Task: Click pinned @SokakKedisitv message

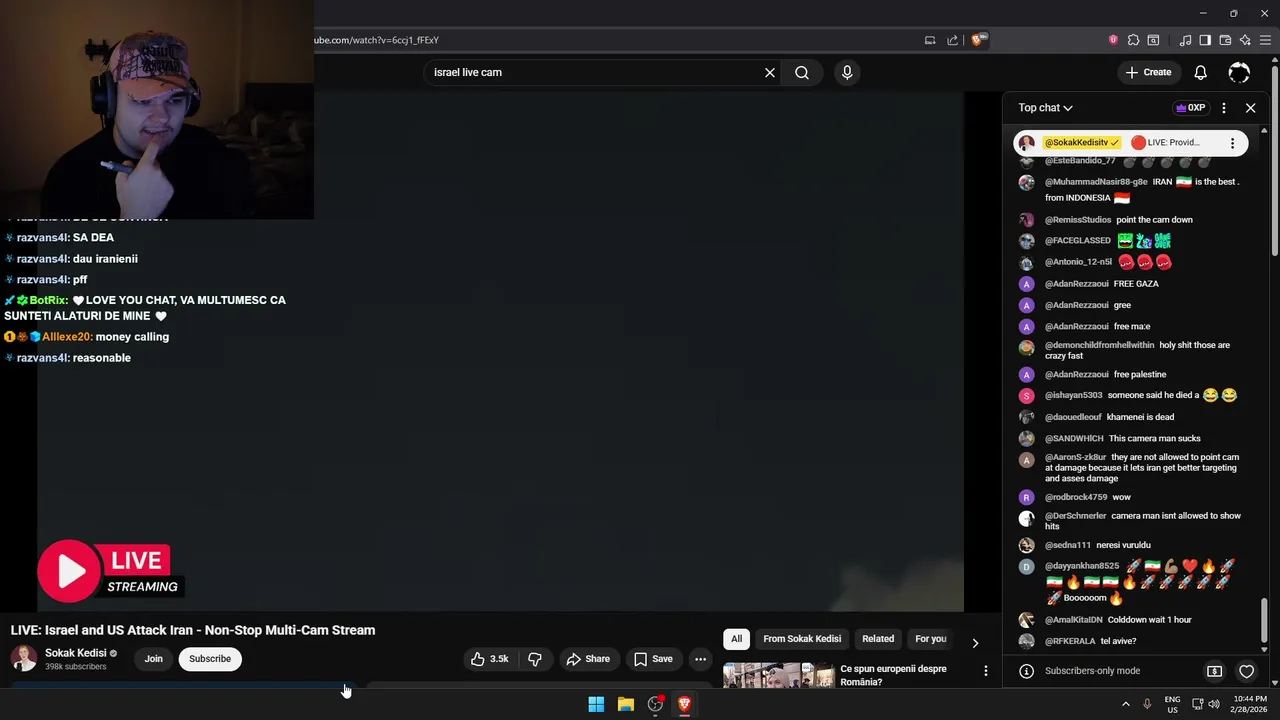Action: click(x=1130, y=143)
